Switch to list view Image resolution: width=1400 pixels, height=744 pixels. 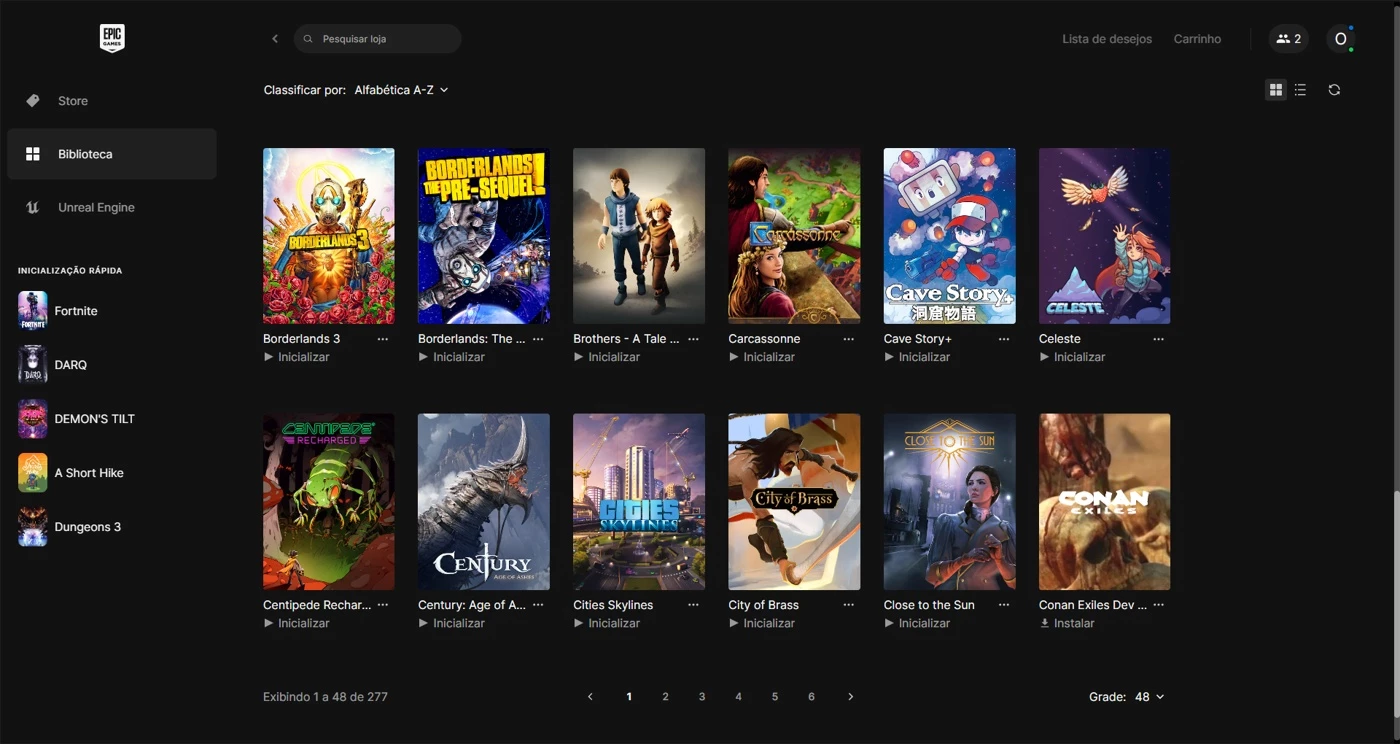pos(1300,90)
